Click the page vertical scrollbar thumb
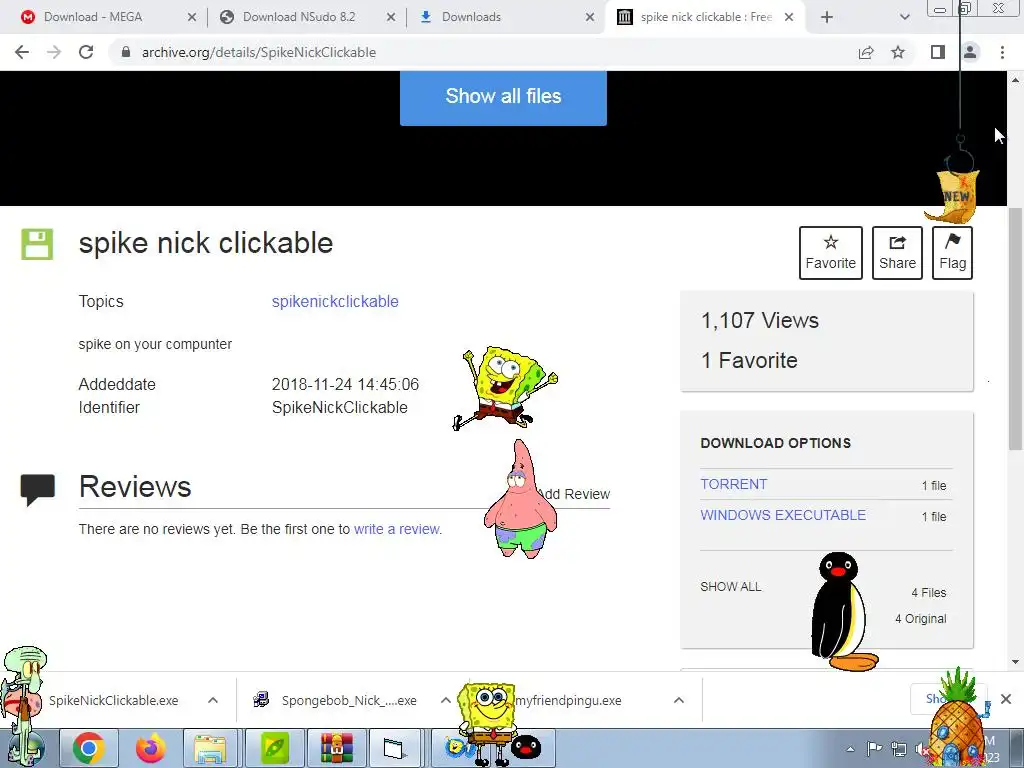This screenshot has height=768, width=1024. 1015,328
